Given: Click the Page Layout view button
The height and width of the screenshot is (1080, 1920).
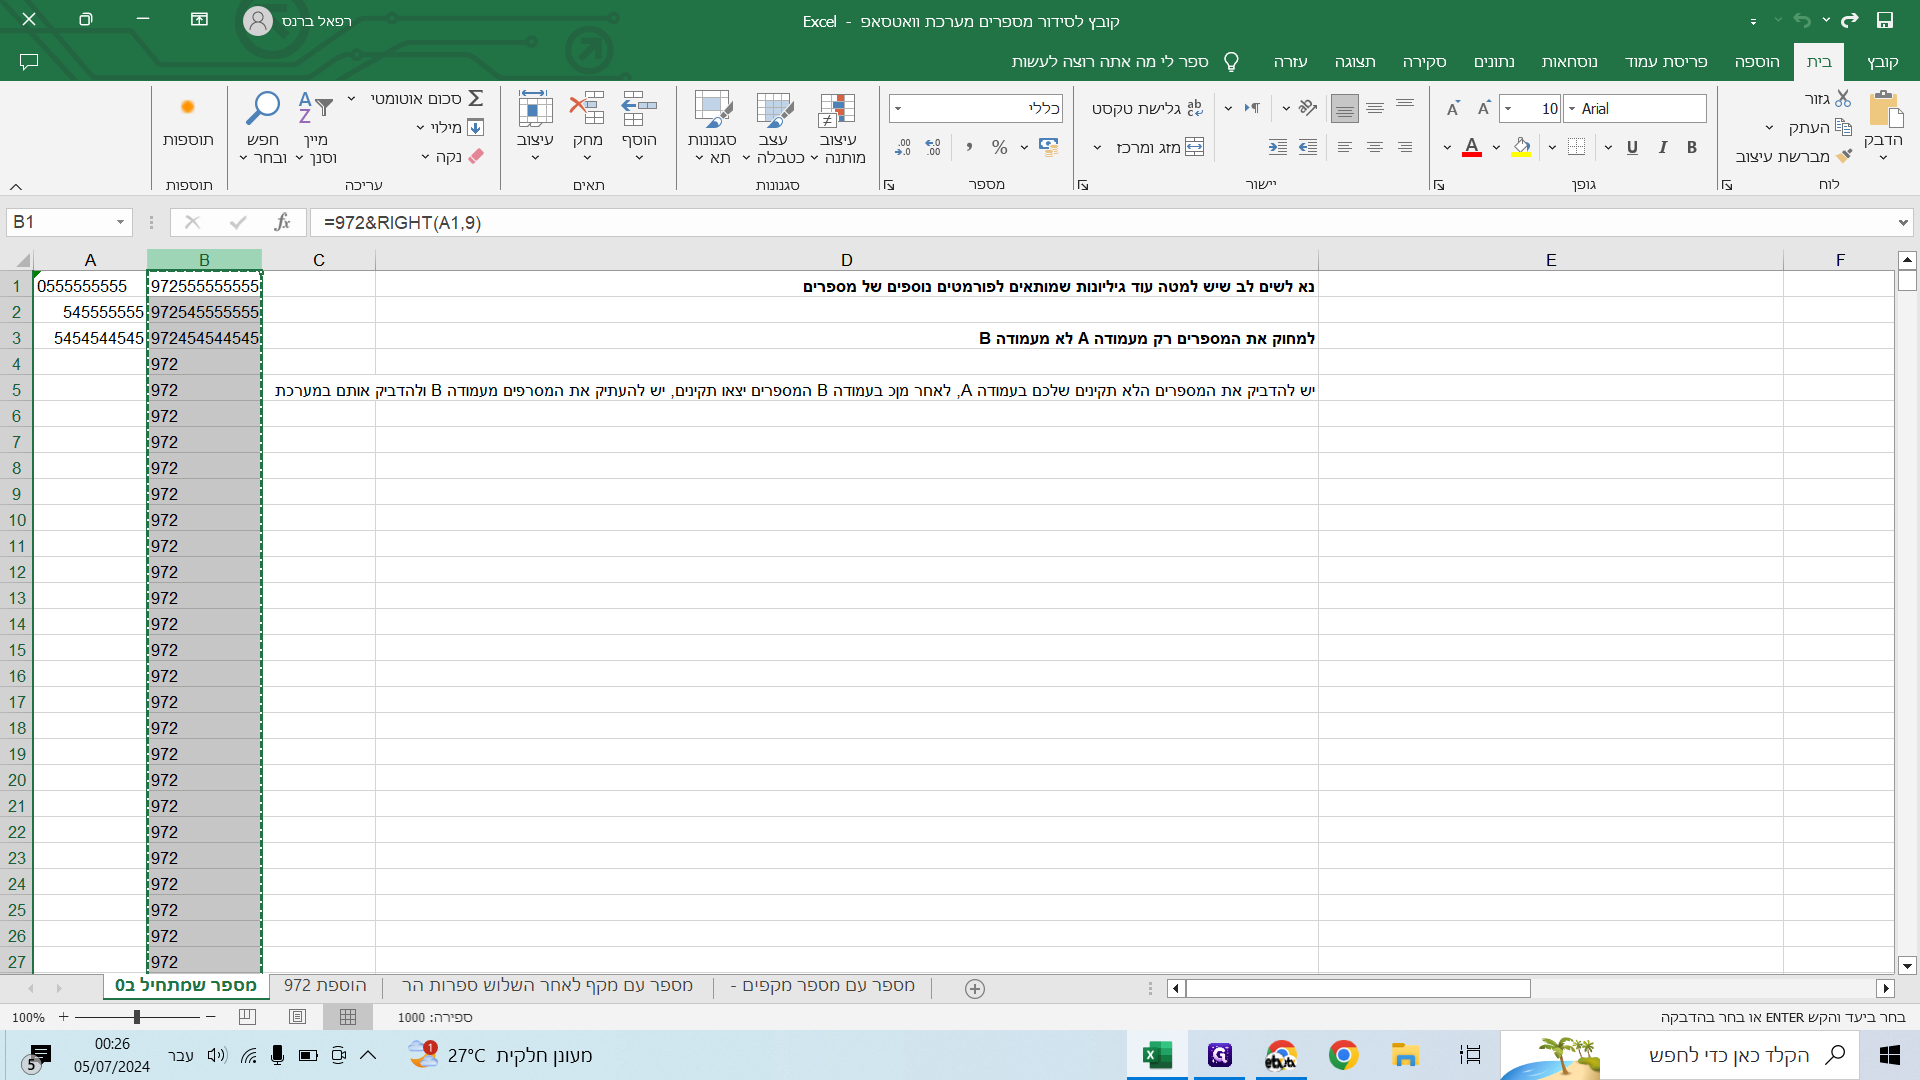Looking at the screenshot, I should click(297, 1017).
